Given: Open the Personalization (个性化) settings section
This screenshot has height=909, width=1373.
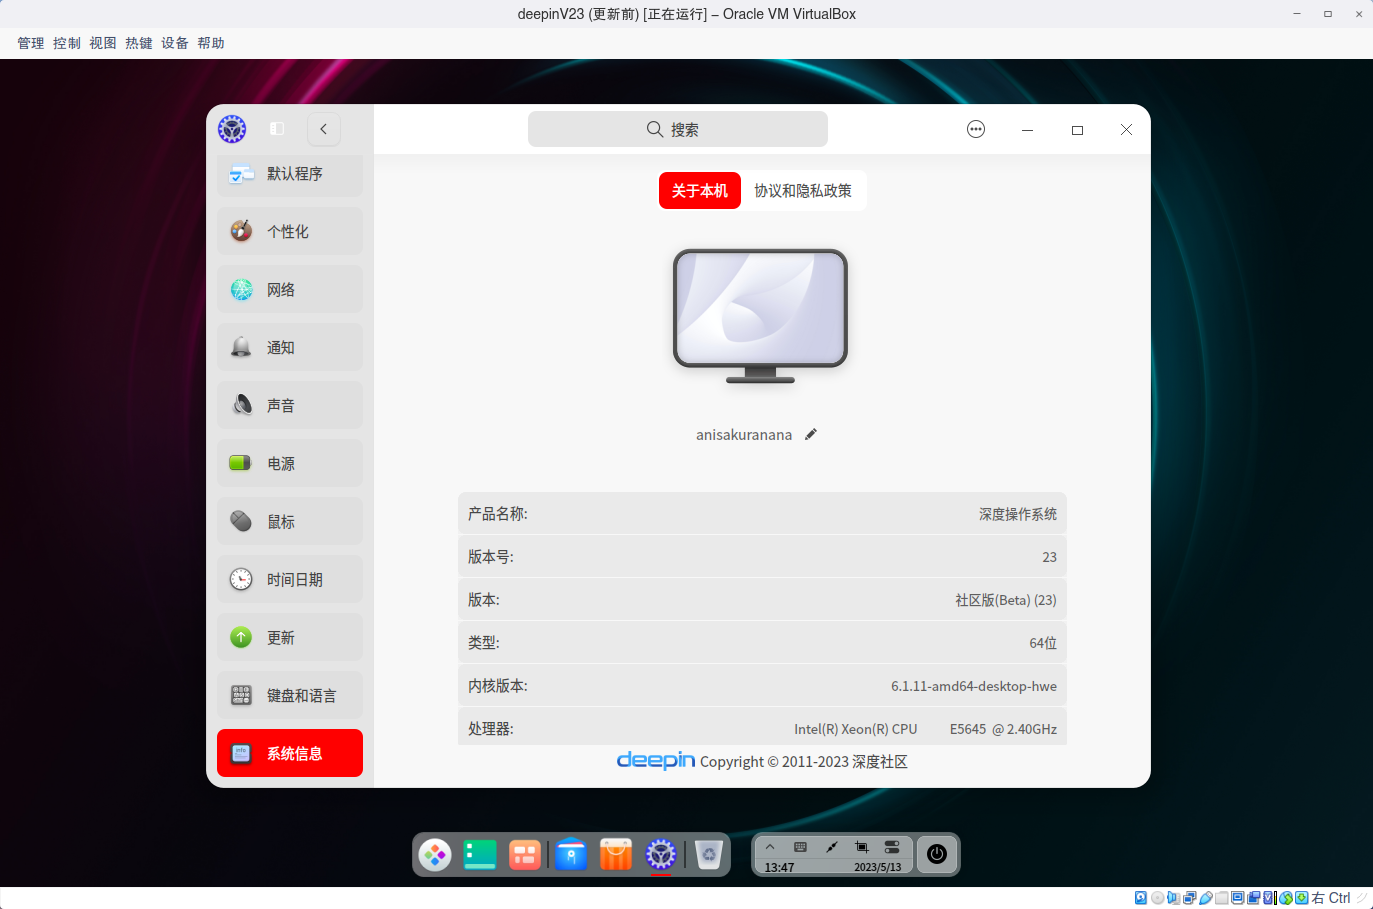Looking at the screenshot, I should (x=289, y=231).
